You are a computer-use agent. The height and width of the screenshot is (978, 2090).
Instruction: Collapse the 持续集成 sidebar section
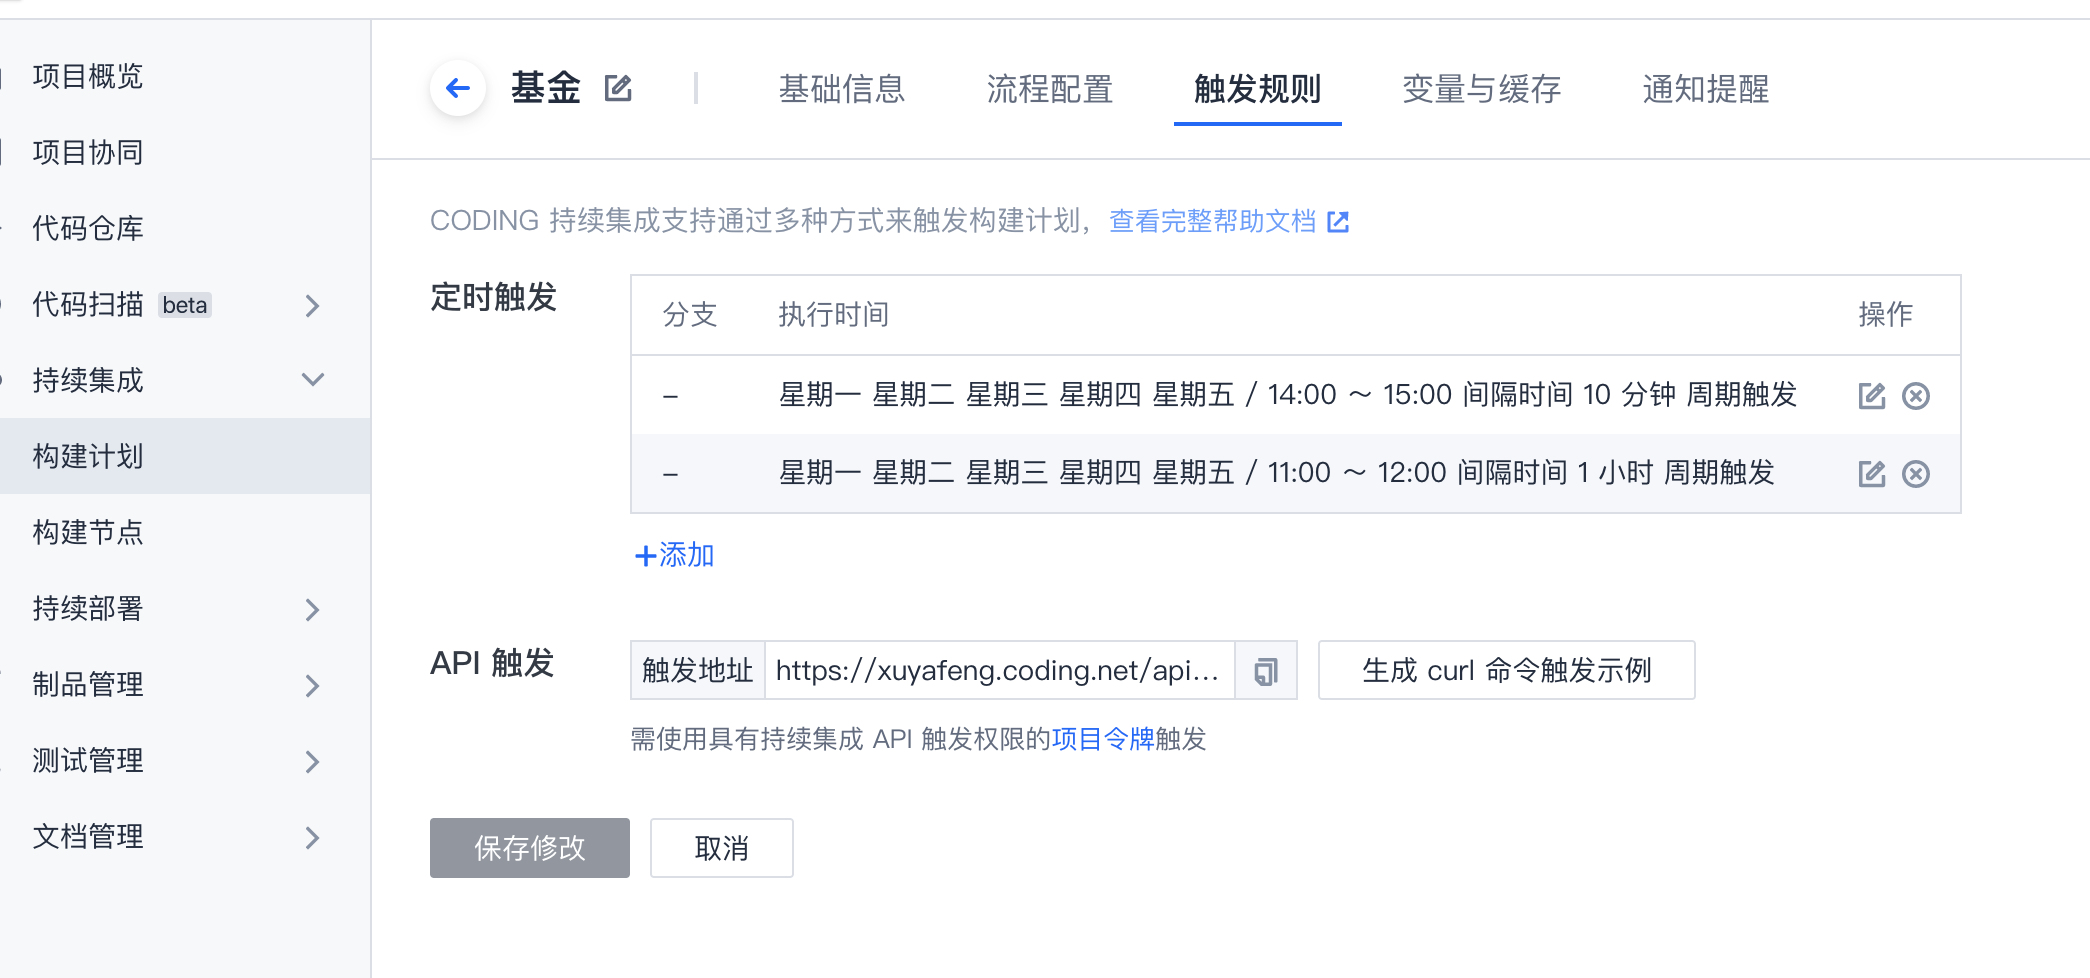click(312, 380)
